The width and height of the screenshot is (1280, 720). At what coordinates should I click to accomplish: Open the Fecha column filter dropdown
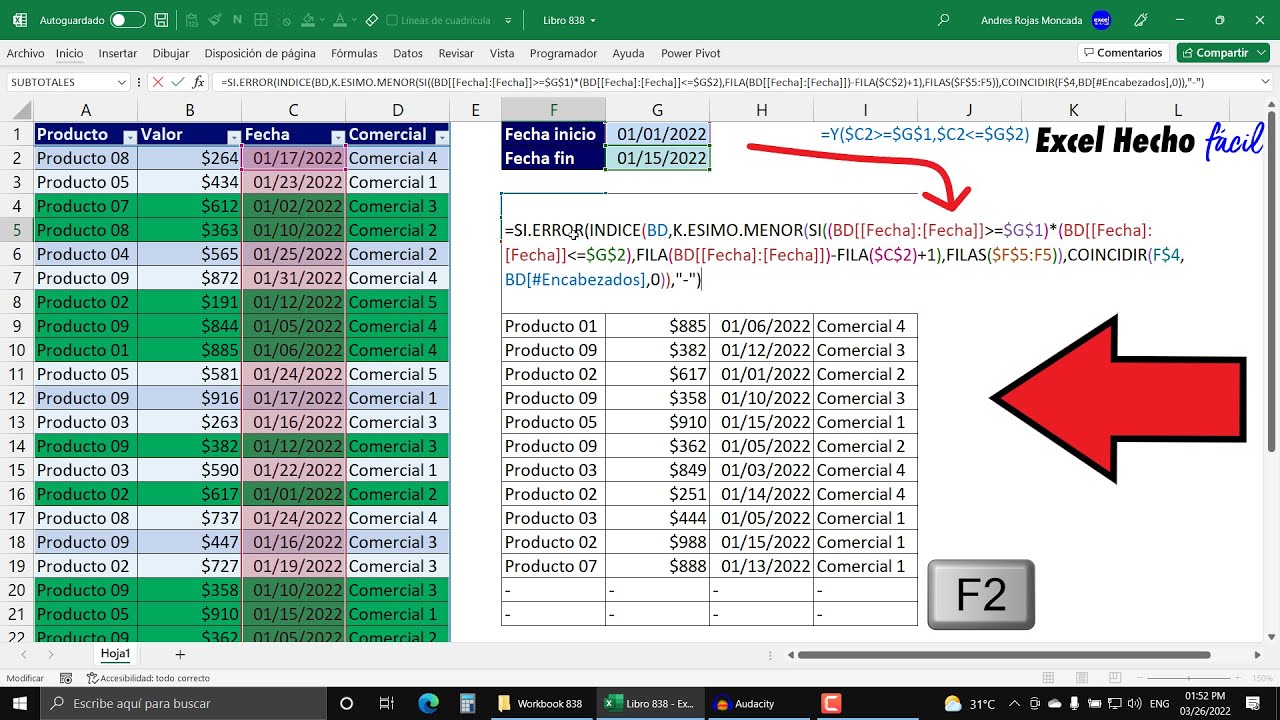(x=337, y=135)
